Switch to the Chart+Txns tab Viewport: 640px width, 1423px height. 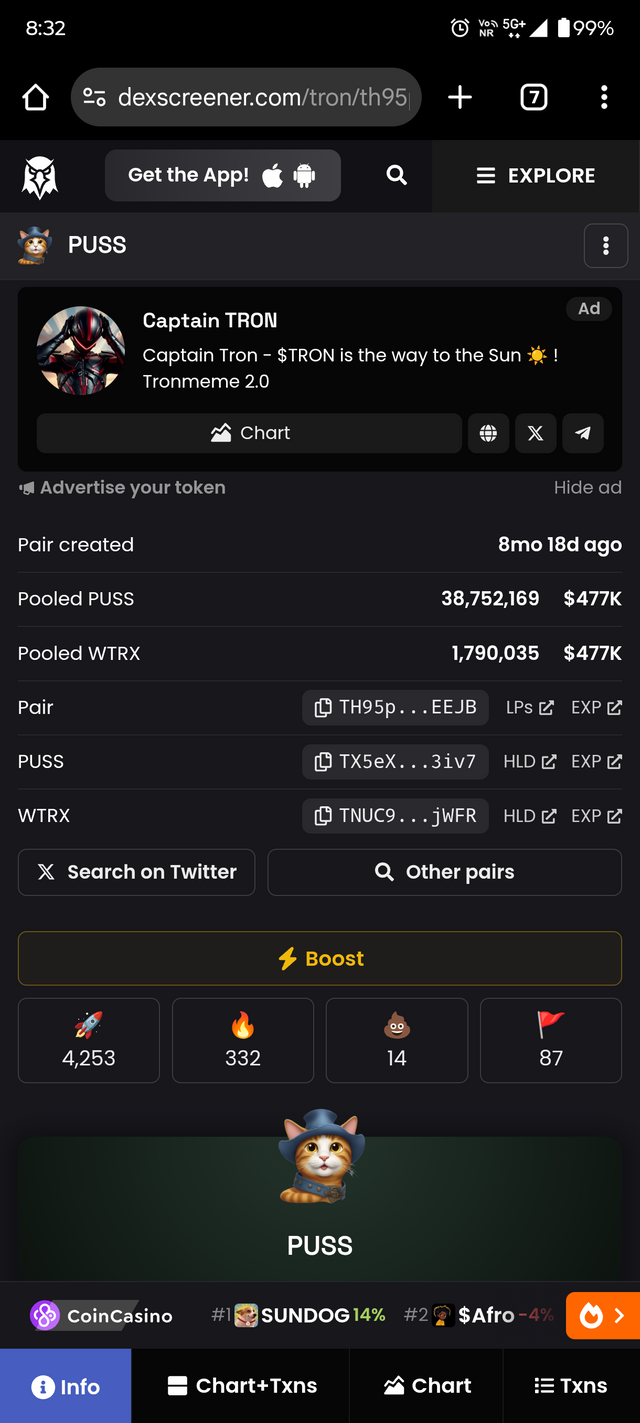pyautogui.click(x=241, y=1385)
